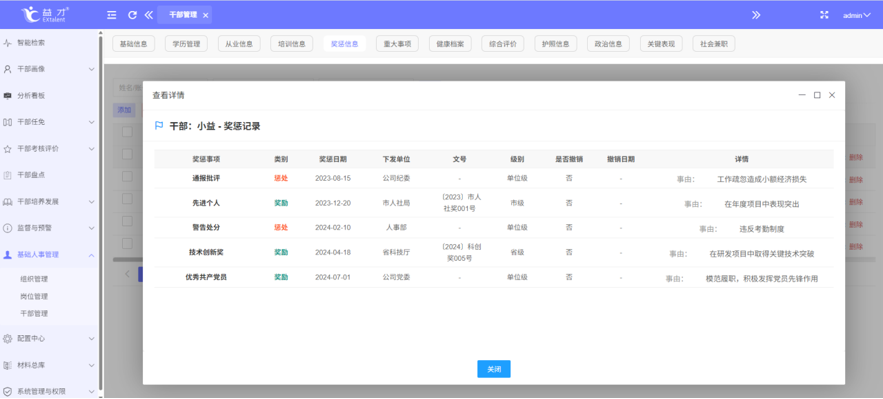Open 岗位管理 submenu item

pos(34,297)
